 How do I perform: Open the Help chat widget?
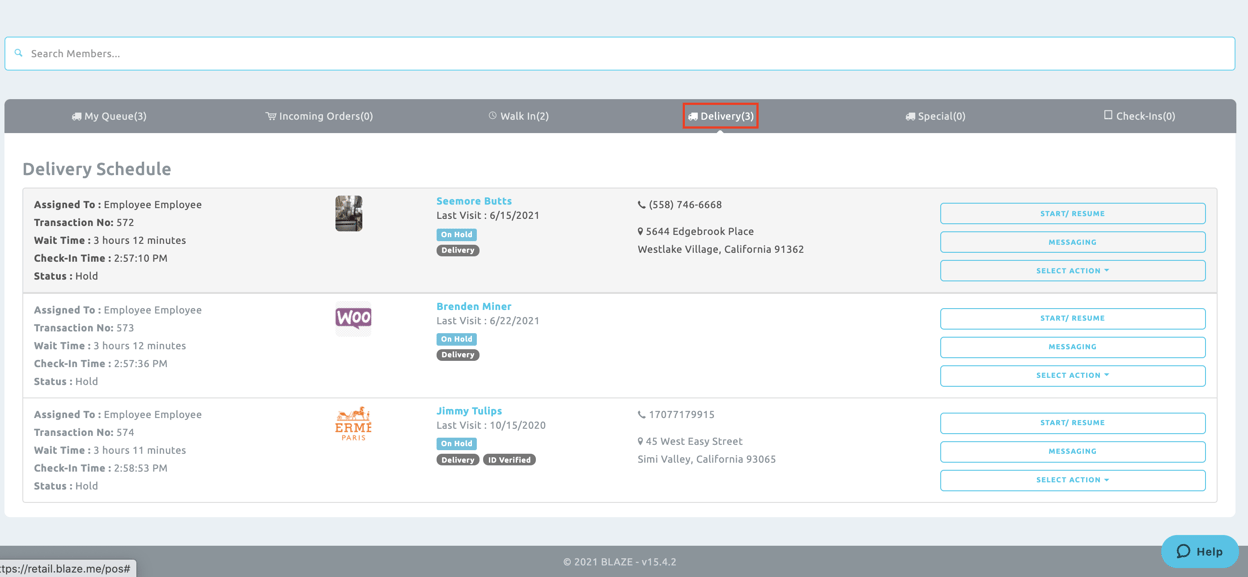[x=1199, y=551]
